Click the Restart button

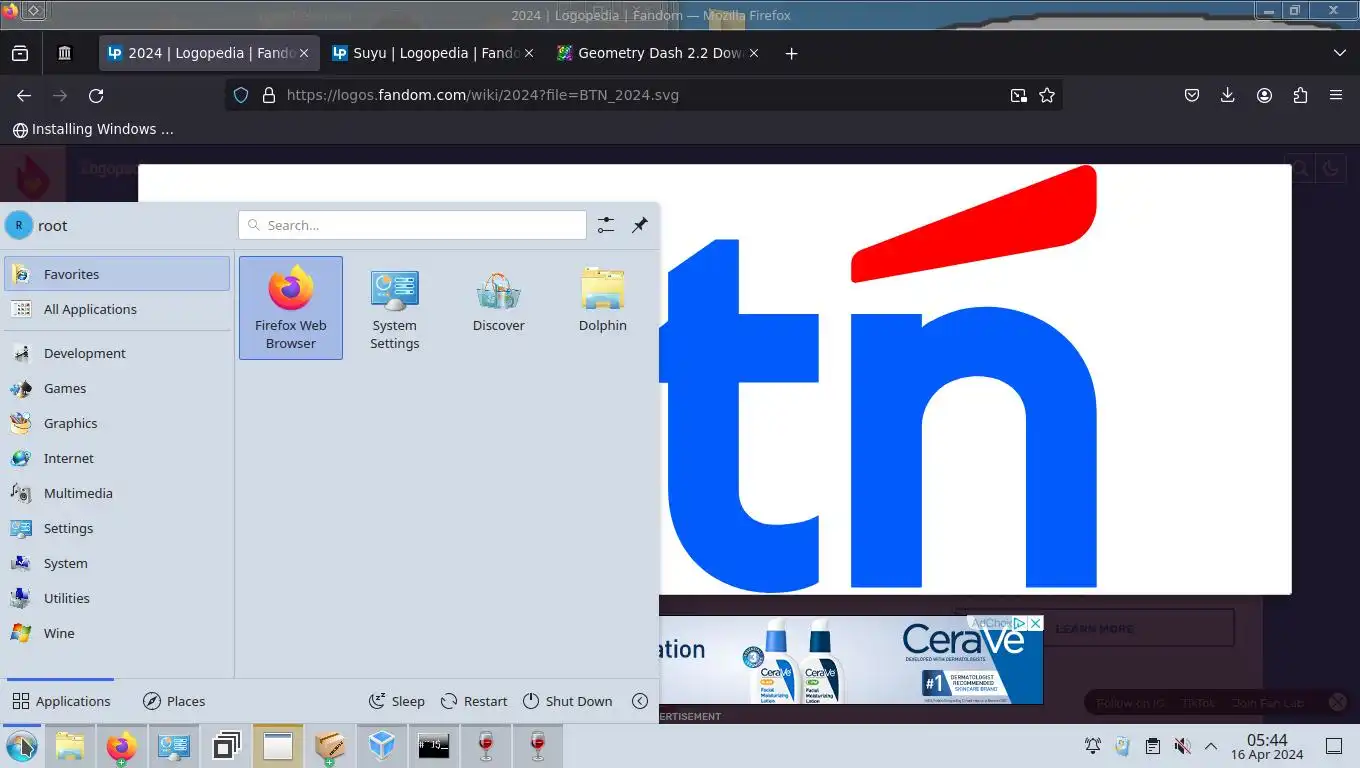point(474,701)
